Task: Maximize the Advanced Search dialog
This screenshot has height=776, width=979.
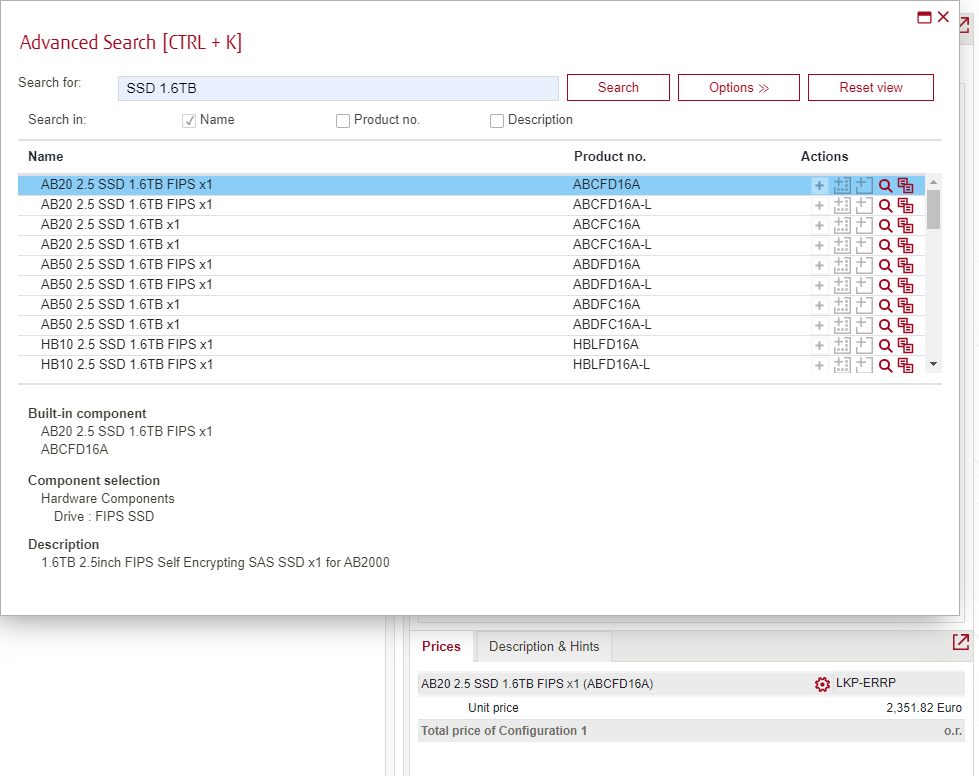Action: click(x=924, y=17)
